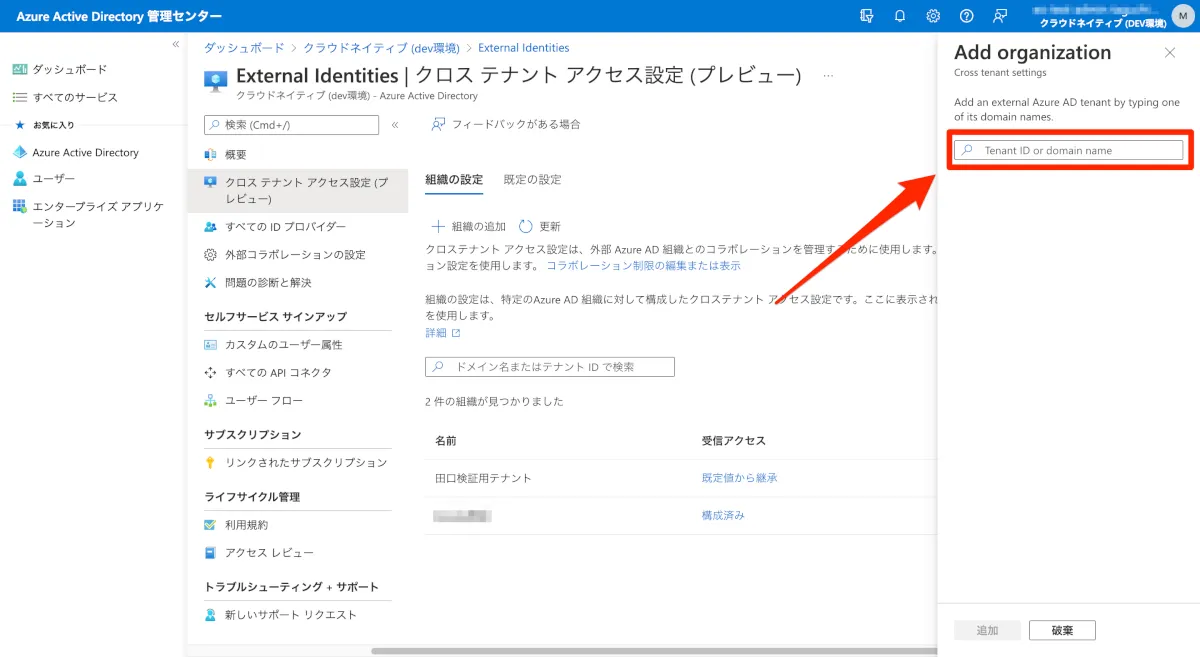Click the 既定値から継承 inbound access link
This screenshot has width=1200, height=657.
[739, 478]
